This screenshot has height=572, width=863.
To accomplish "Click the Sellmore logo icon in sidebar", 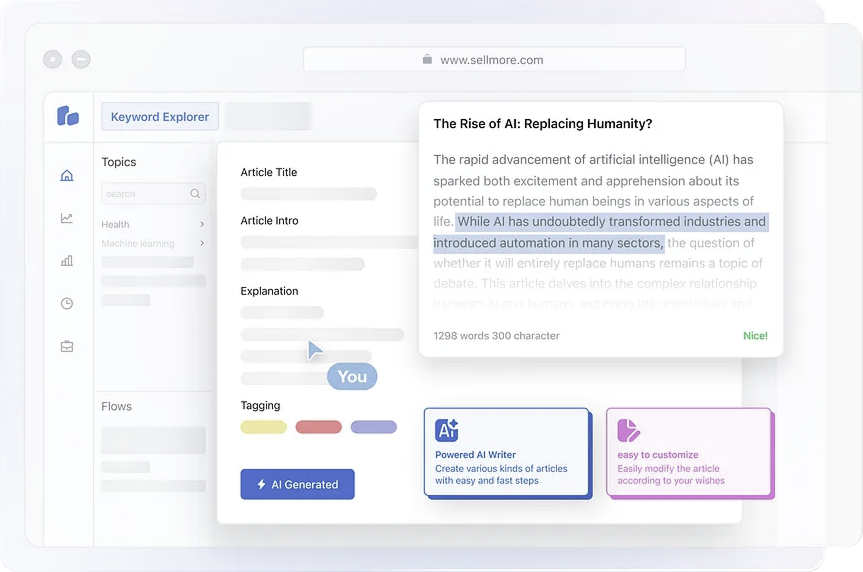I will pyautogui.click(x=68, y=116).
